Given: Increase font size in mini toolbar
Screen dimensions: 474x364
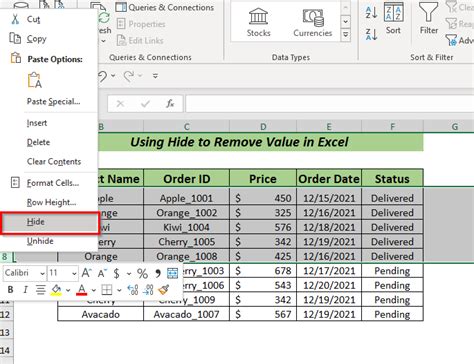Looking at the screenshot, I should pos(87,273).
